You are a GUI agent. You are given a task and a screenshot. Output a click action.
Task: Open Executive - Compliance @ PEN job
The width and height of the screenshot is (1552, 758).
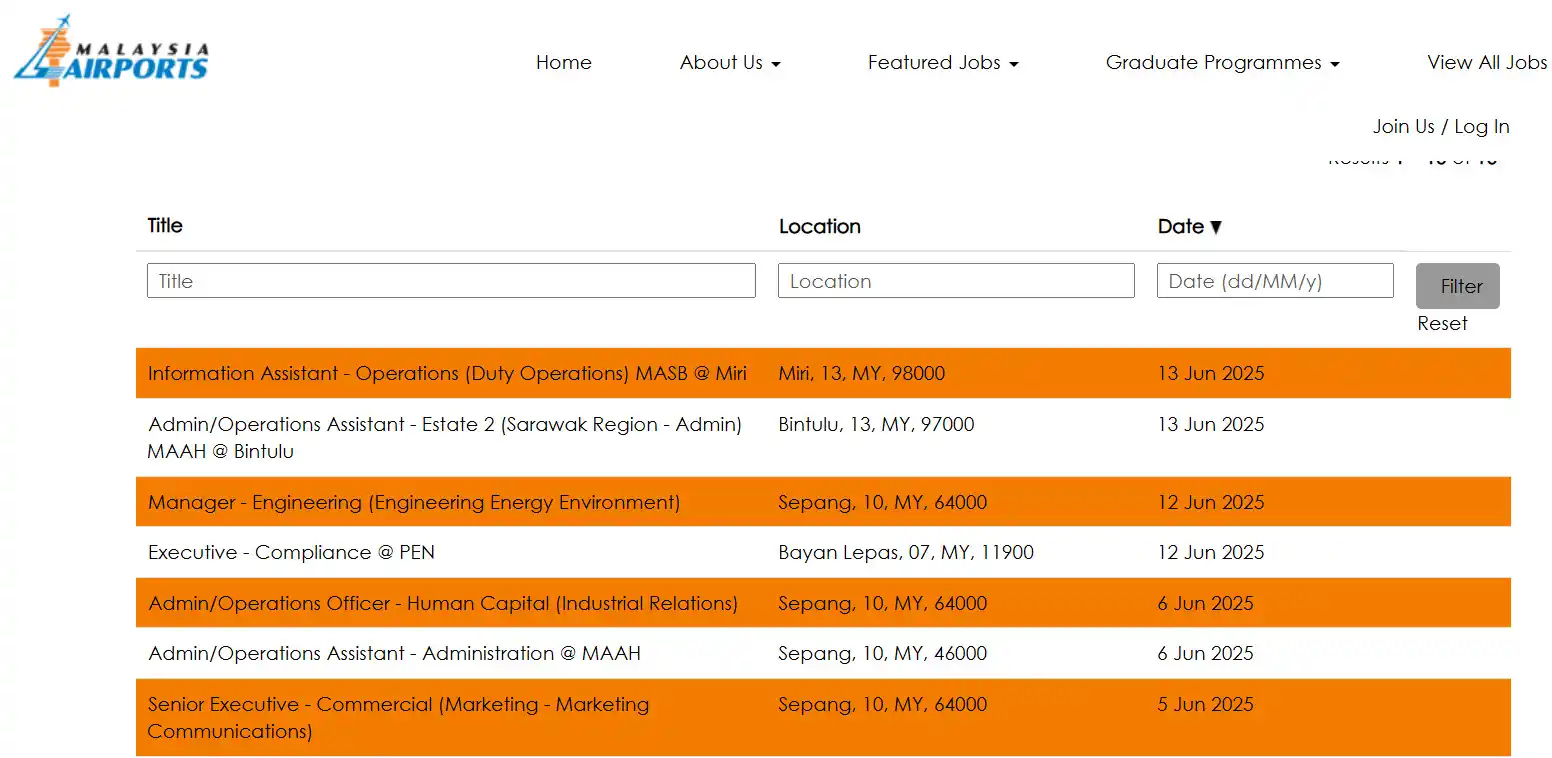(x=291, y=552)
